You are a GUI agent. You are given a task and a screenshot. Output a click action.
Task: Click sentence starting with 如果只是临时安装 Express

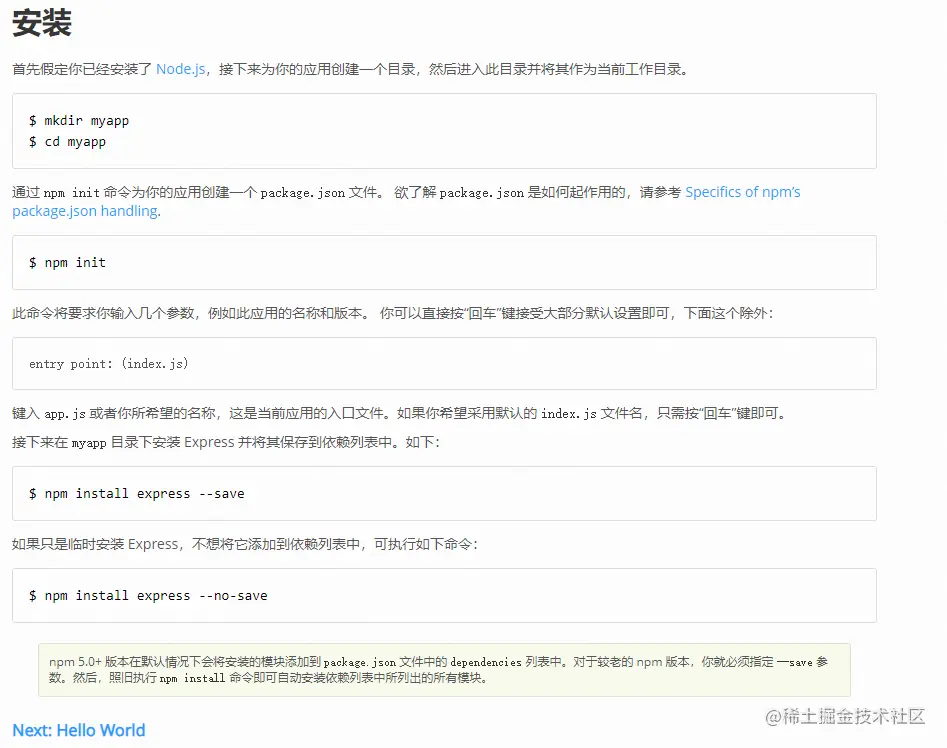pyautogui.click(x=245, y=545)
